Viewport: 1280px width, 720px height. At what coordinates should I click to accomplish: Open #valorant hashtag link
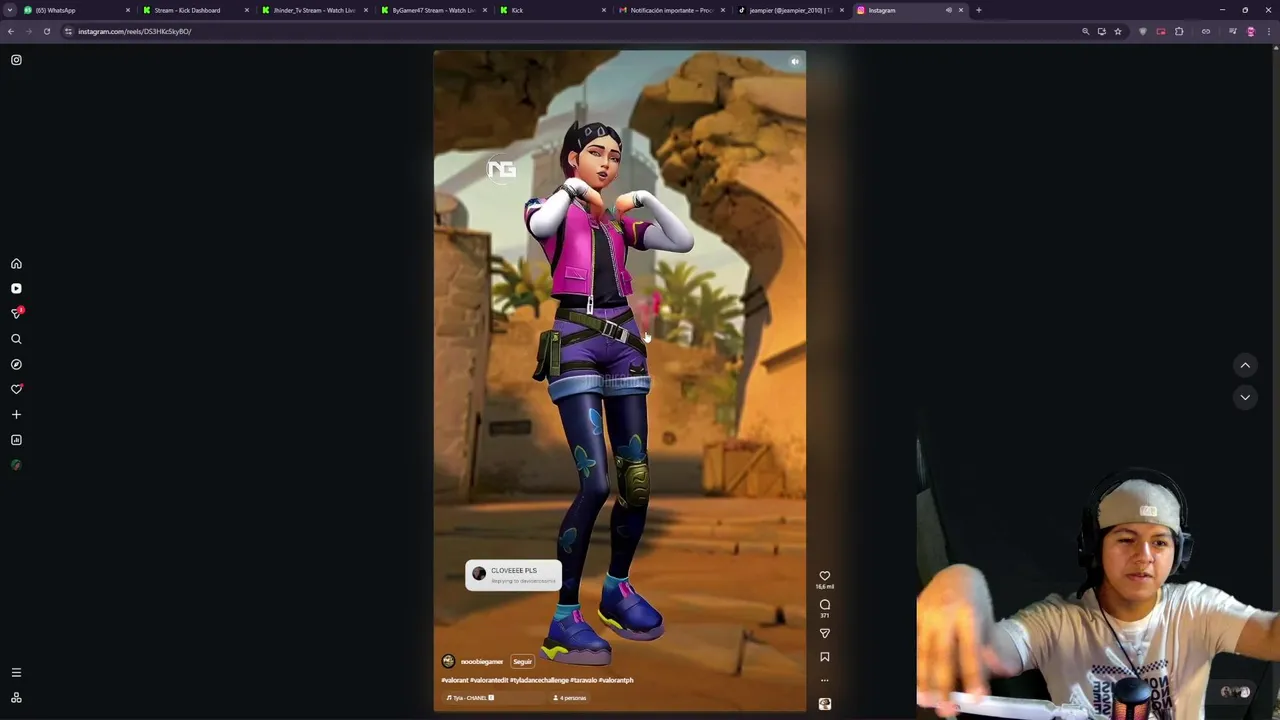click(455, 680)
